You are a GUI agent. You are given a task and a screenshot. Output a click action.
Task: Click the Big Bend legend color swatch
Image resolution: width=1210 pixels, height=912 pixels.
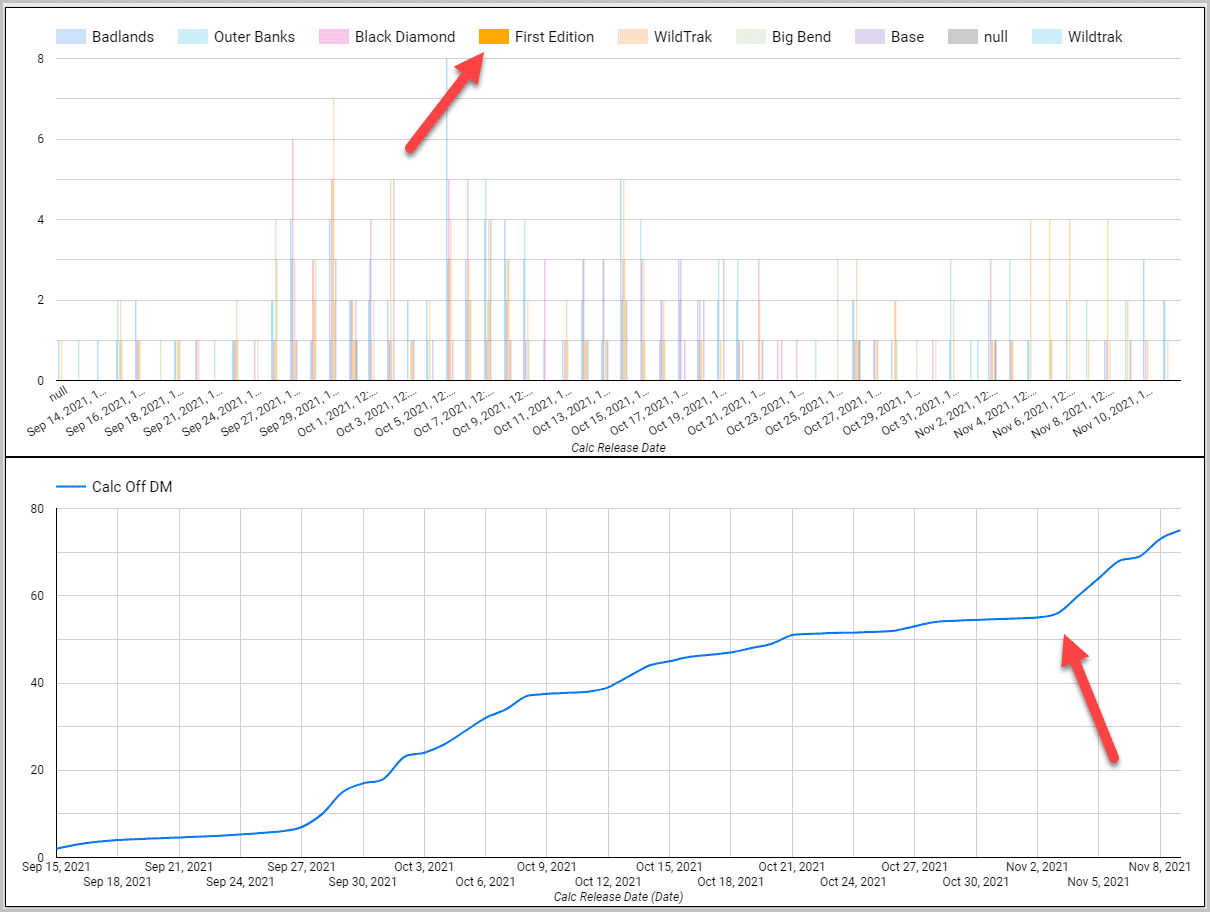pos(751,37)
